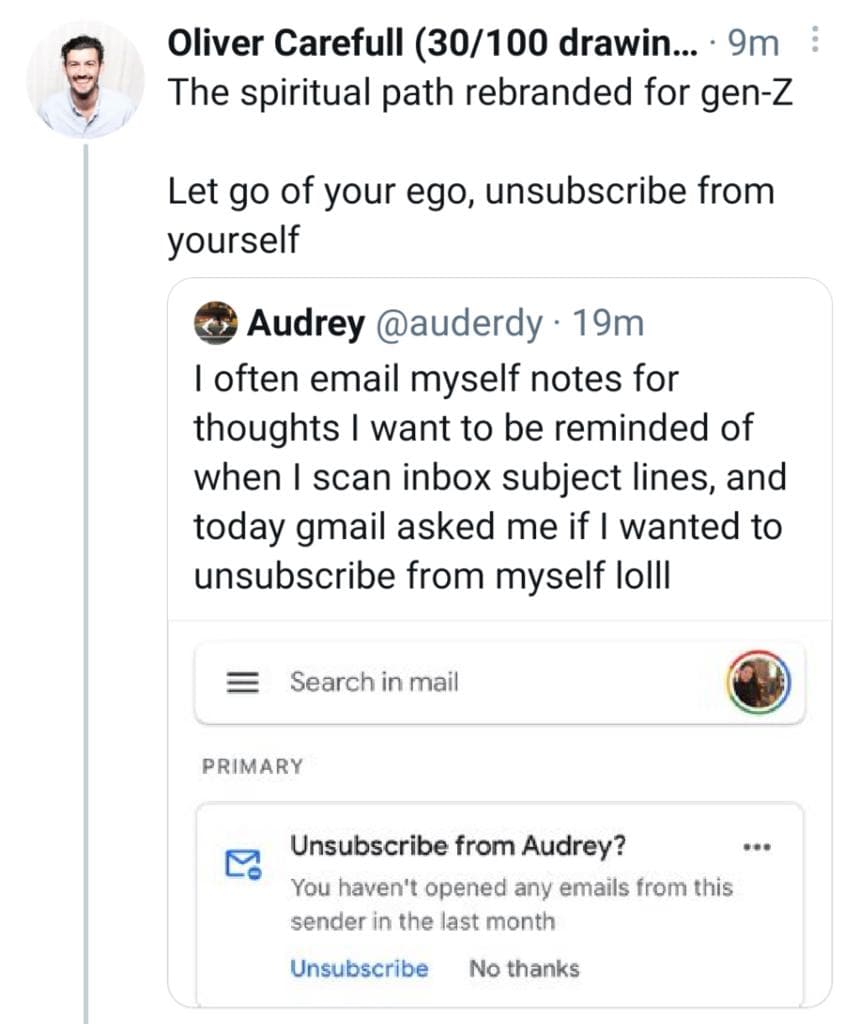Screen dimensions: 859x1024
Task: Click the 'Unsubscribe from Audrey?' heading
Action: pyautogui.click(x=458, y=846)
